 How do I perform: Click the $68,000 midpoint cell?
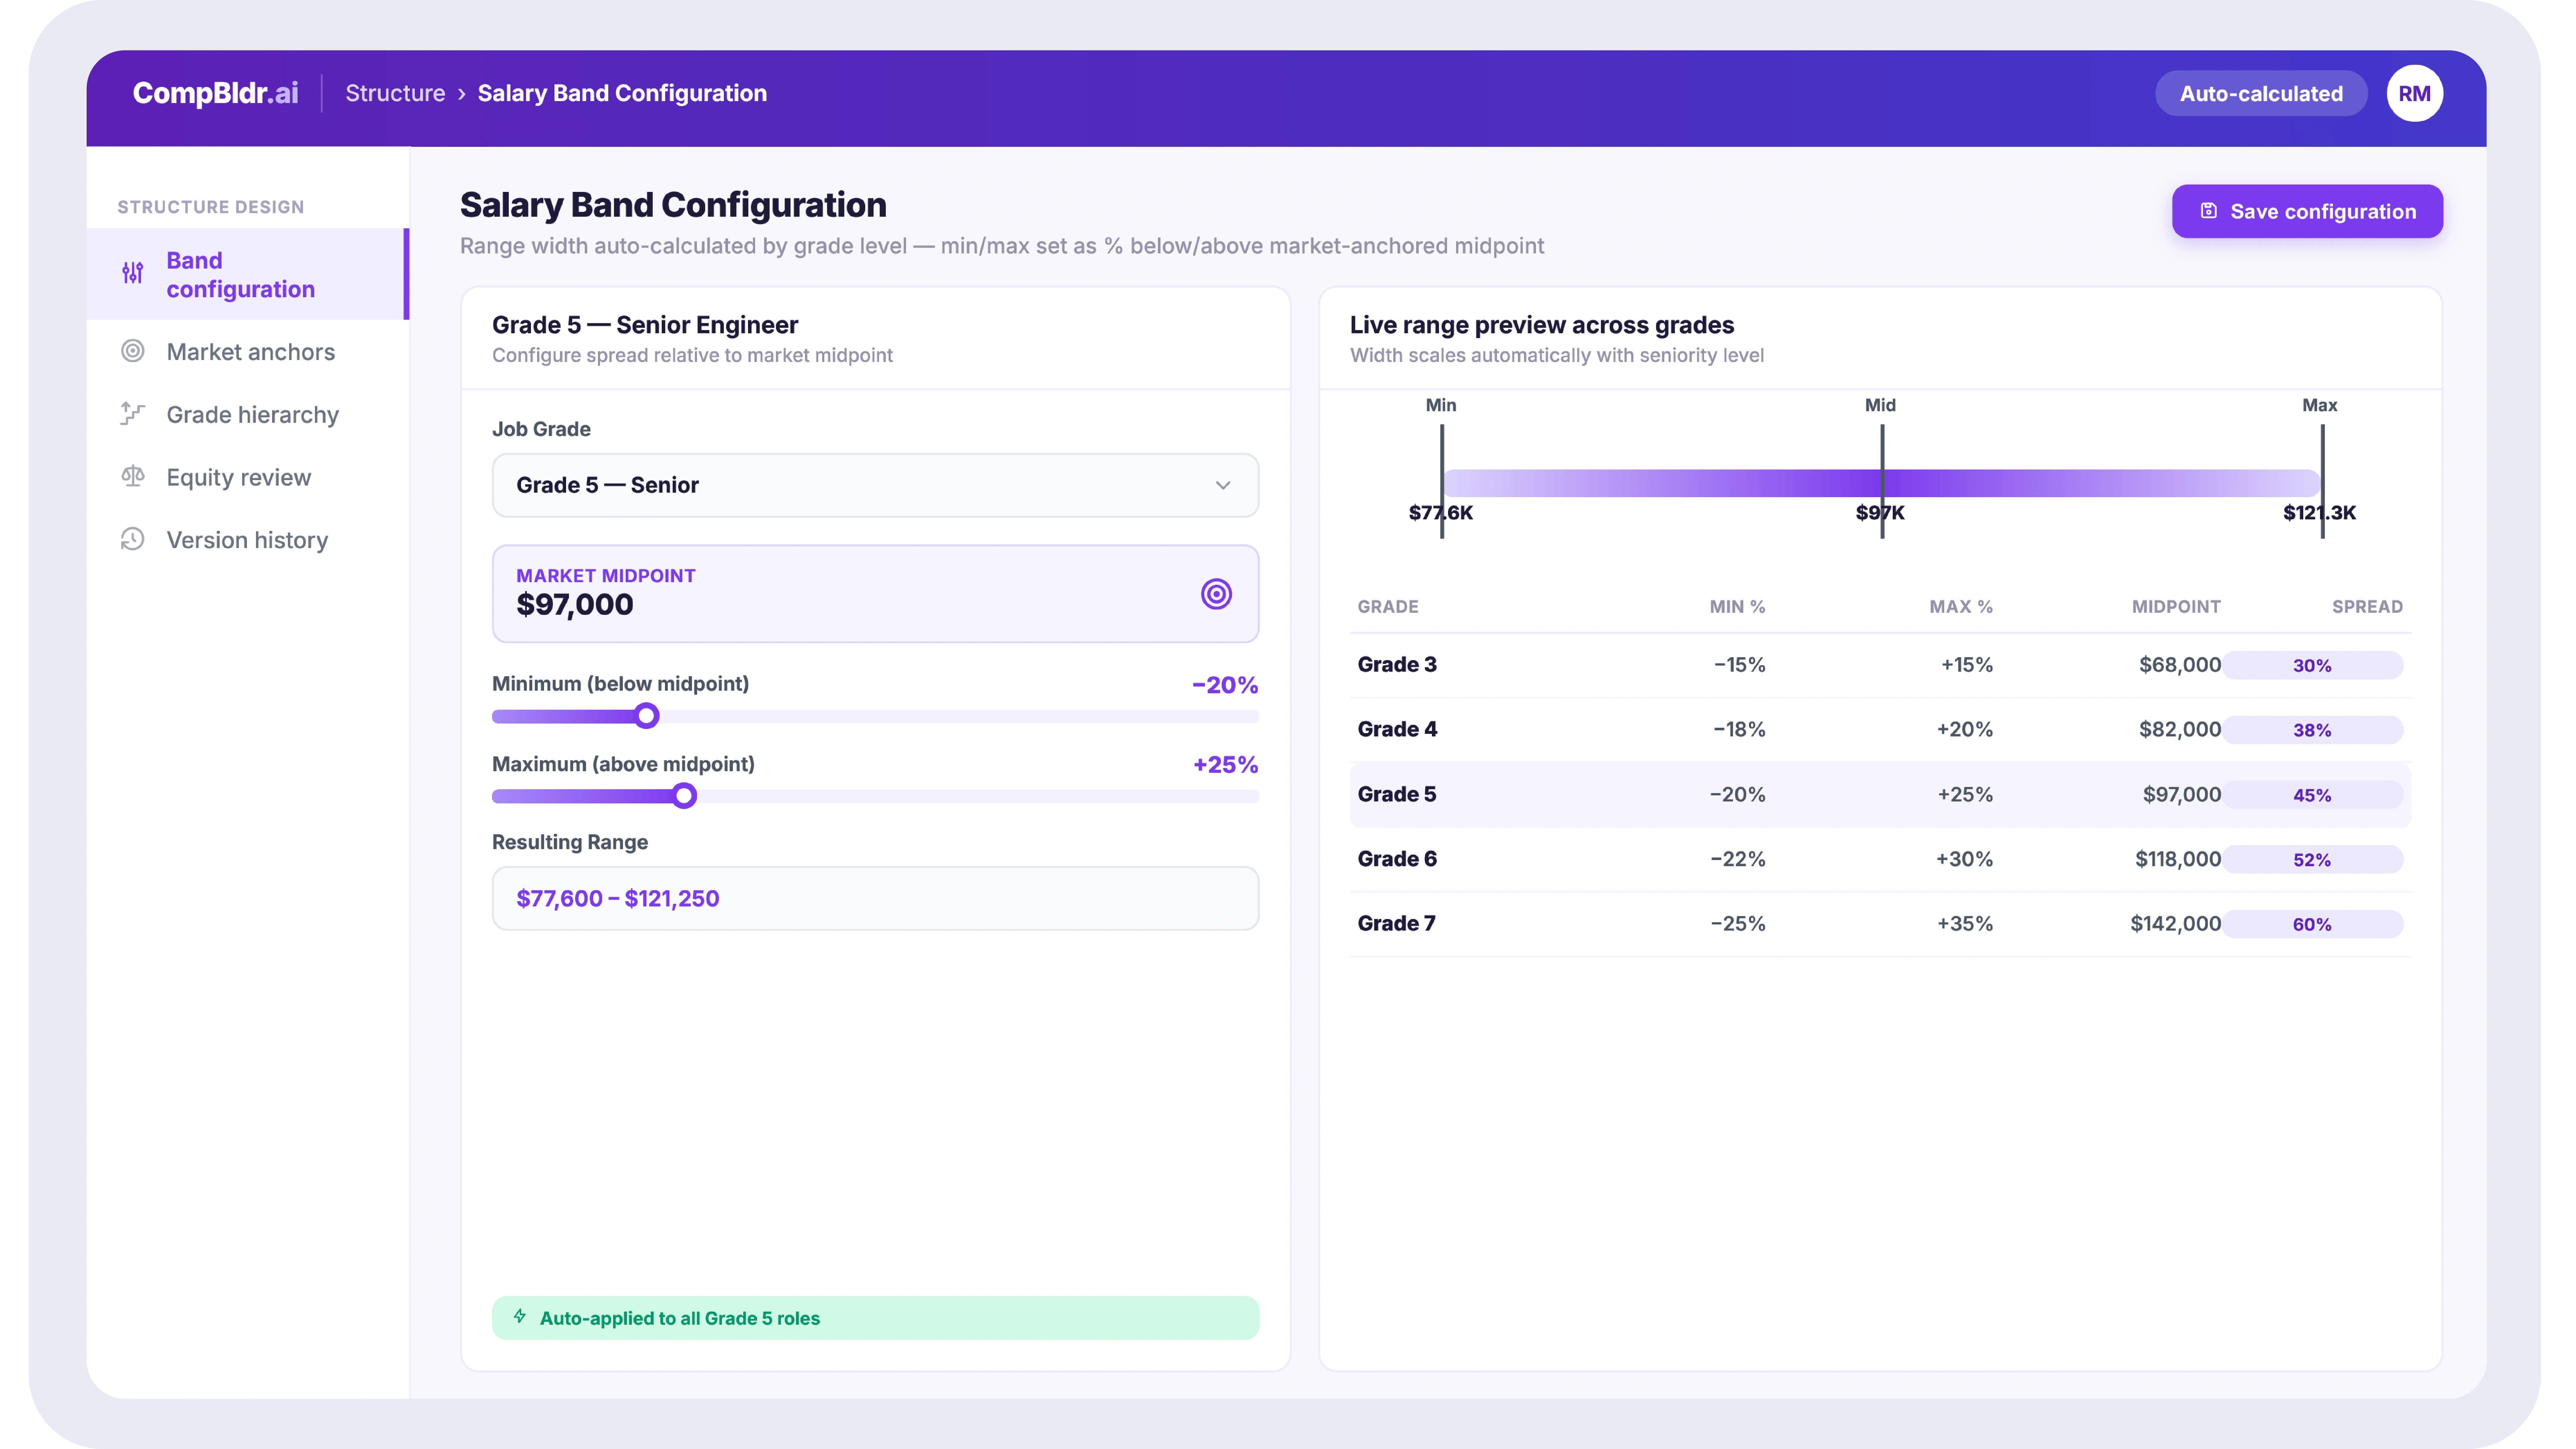[x=2180, y=665]
